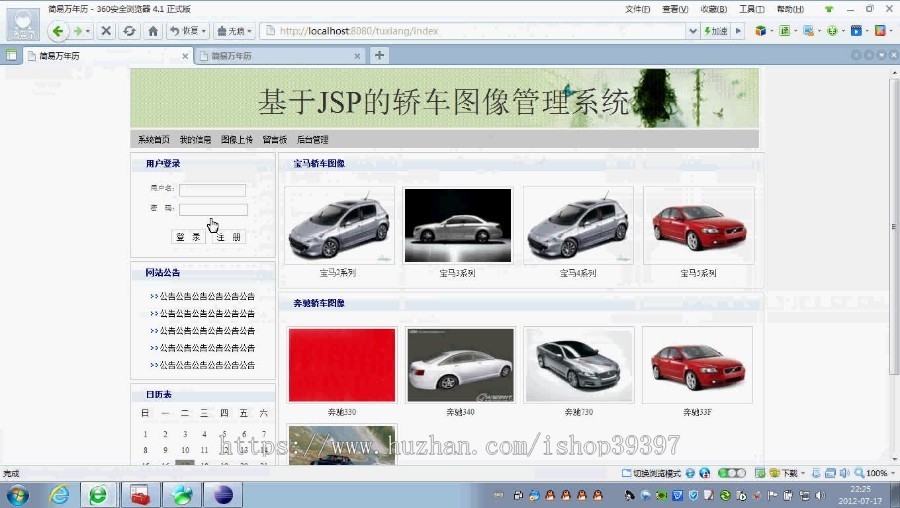Click the page vertical scrollbar thumb
This screenshot has height=508, width=900.
pos(894,226)
